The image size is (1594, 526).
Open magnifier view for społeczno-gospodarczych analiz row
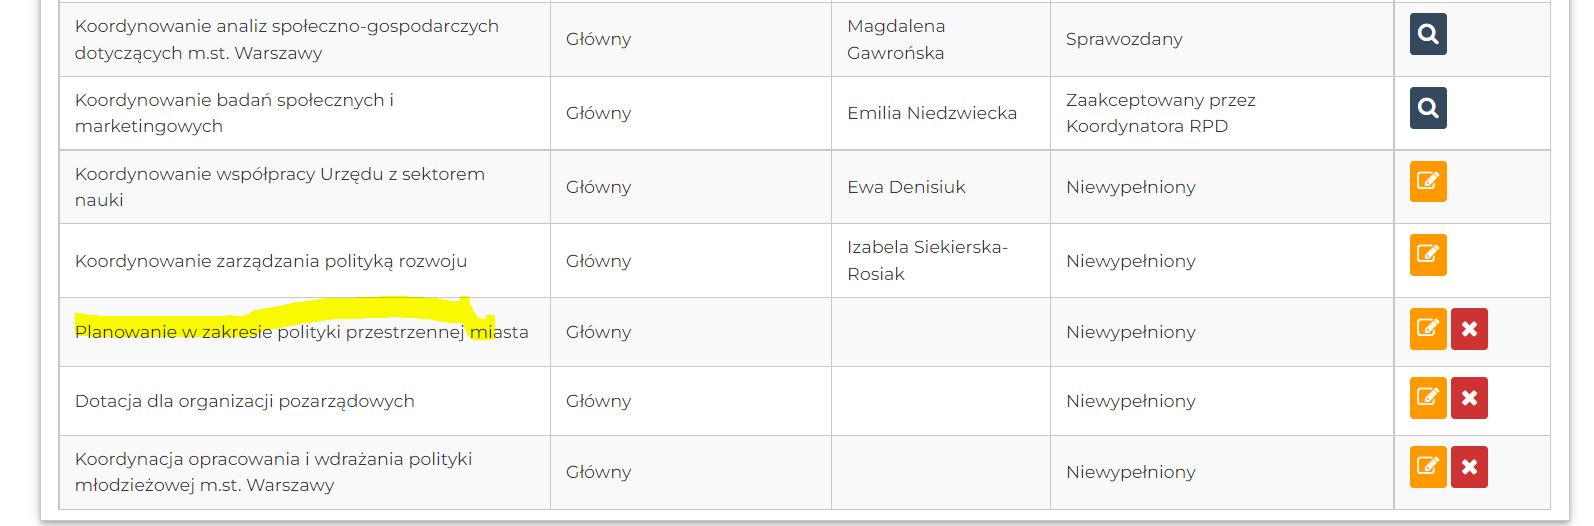(x=1428, y=35)
